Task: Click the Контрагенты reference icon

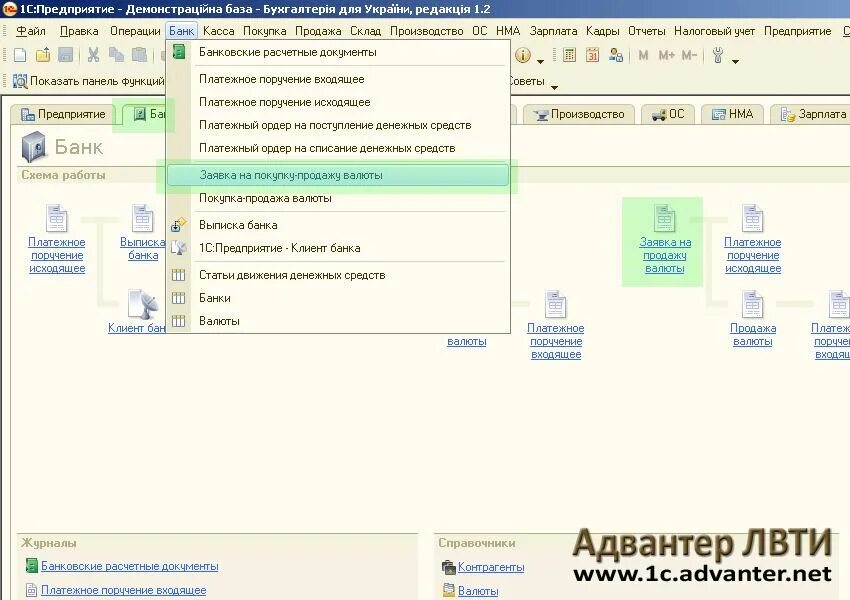Action: tap(448, 567)
